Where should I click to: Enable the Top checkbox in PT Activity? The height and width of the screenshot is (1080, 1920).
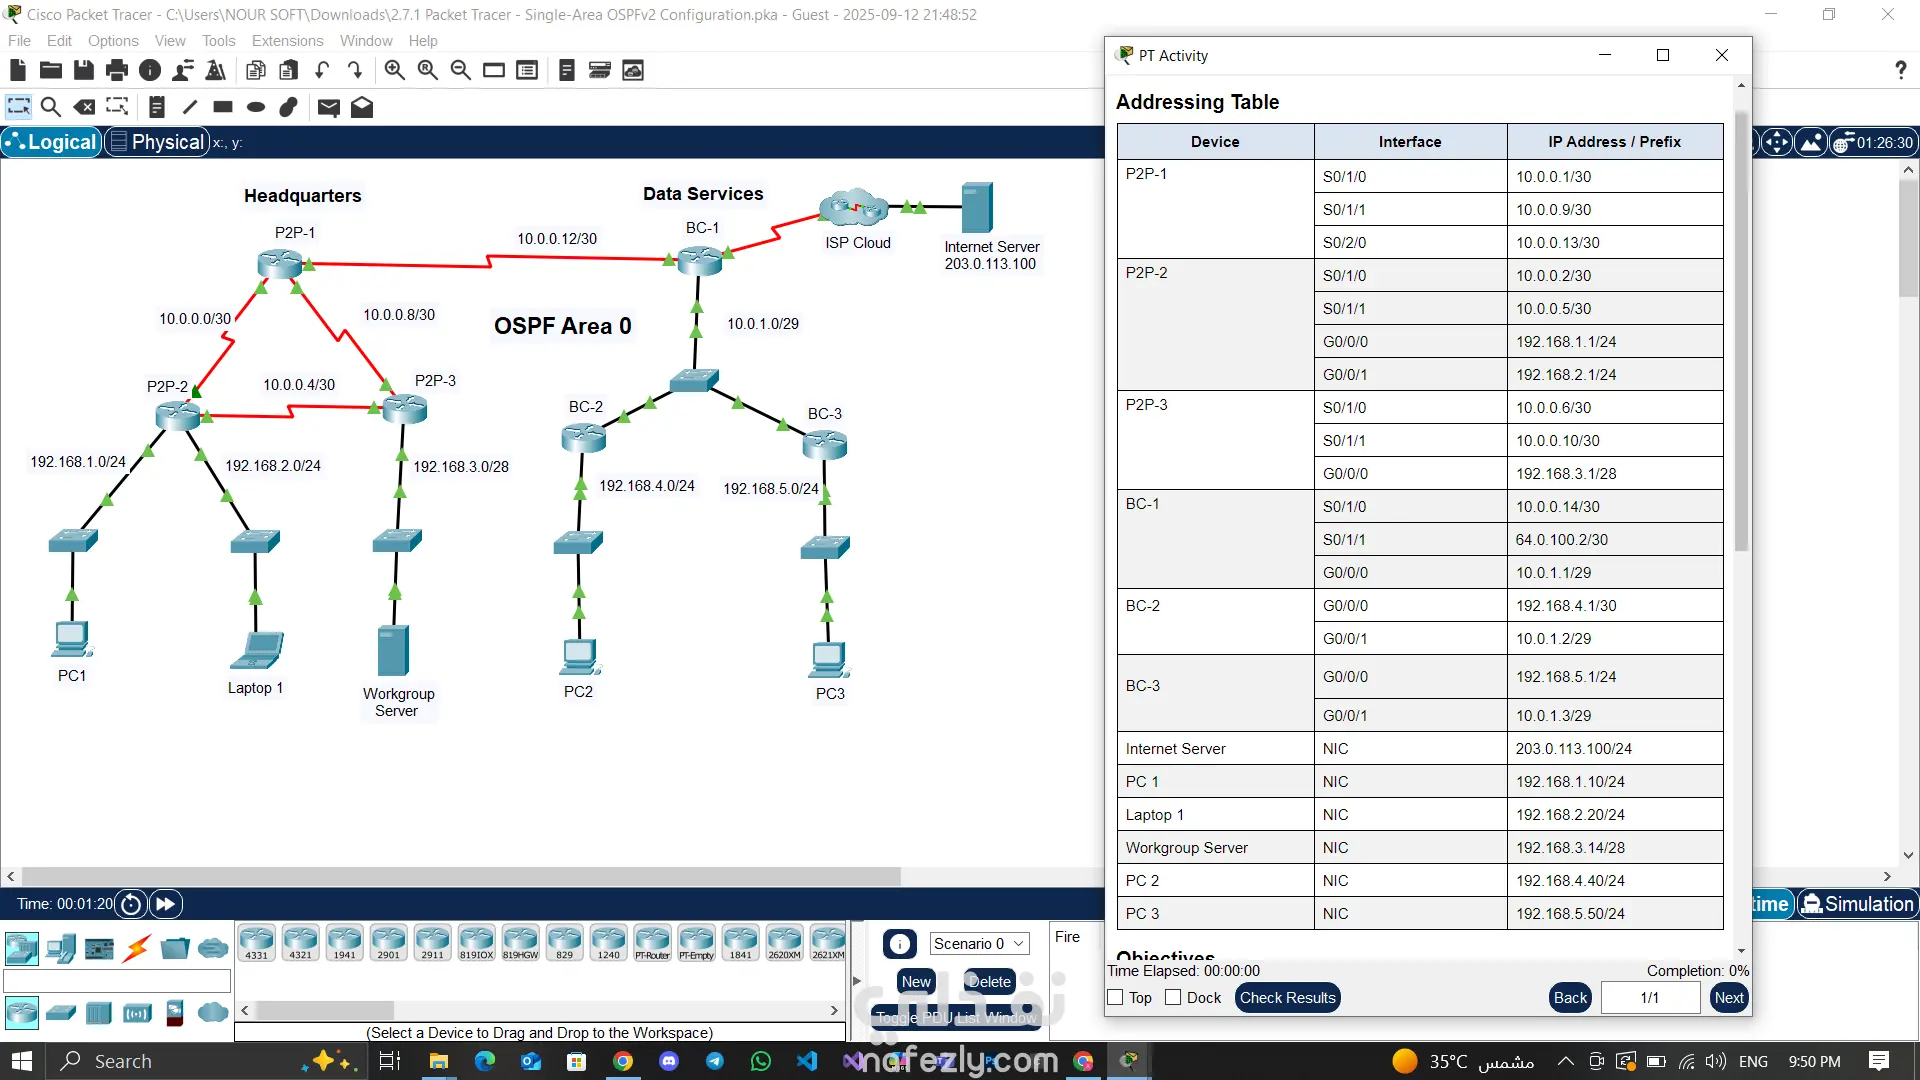(1116, 998)
